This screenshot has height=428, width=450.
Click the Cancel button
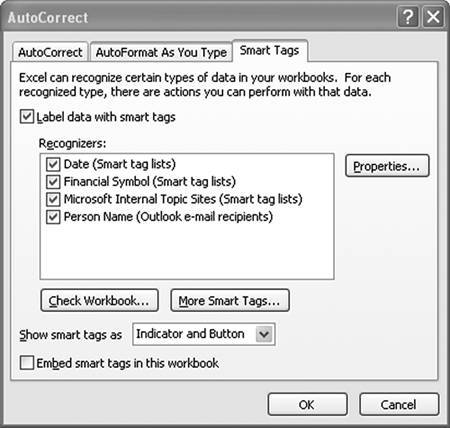pos(399,404)
